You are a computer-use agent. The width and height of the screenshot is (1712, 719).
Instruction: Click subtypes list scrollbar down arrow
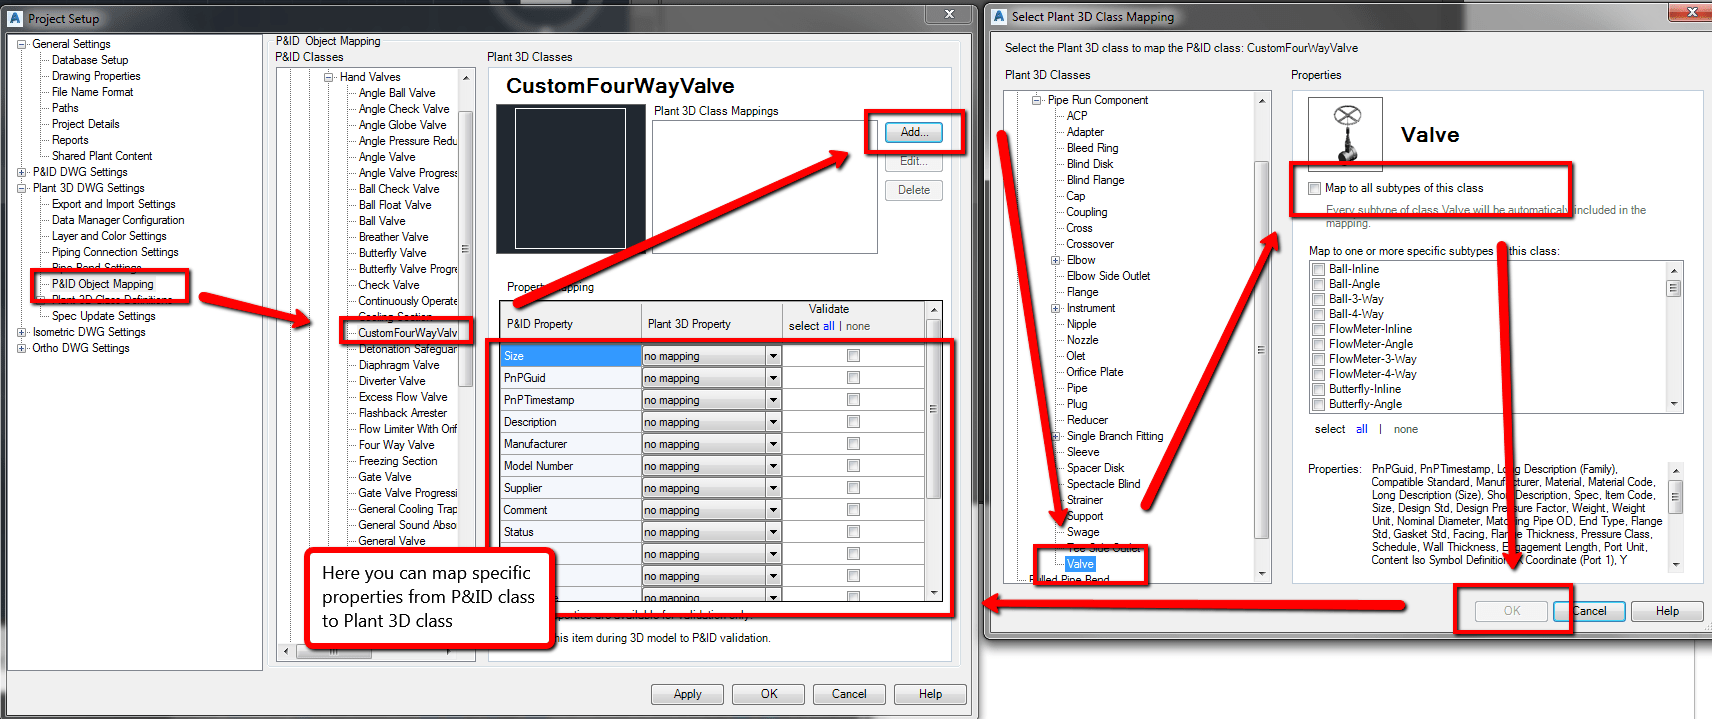click(x=1674, y=404)
